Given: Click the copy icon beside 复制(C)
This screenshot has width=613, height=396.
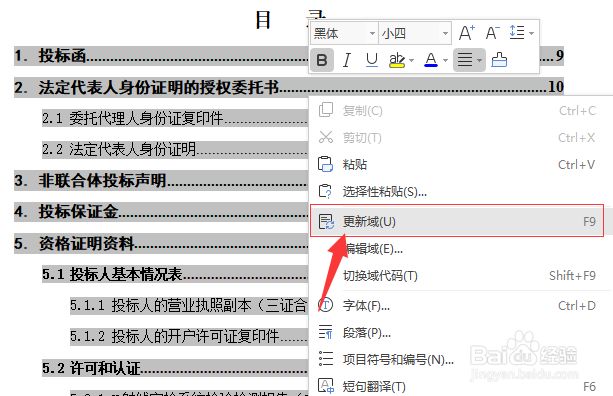Looking at the screenshot, I should [x=326, y=110].
